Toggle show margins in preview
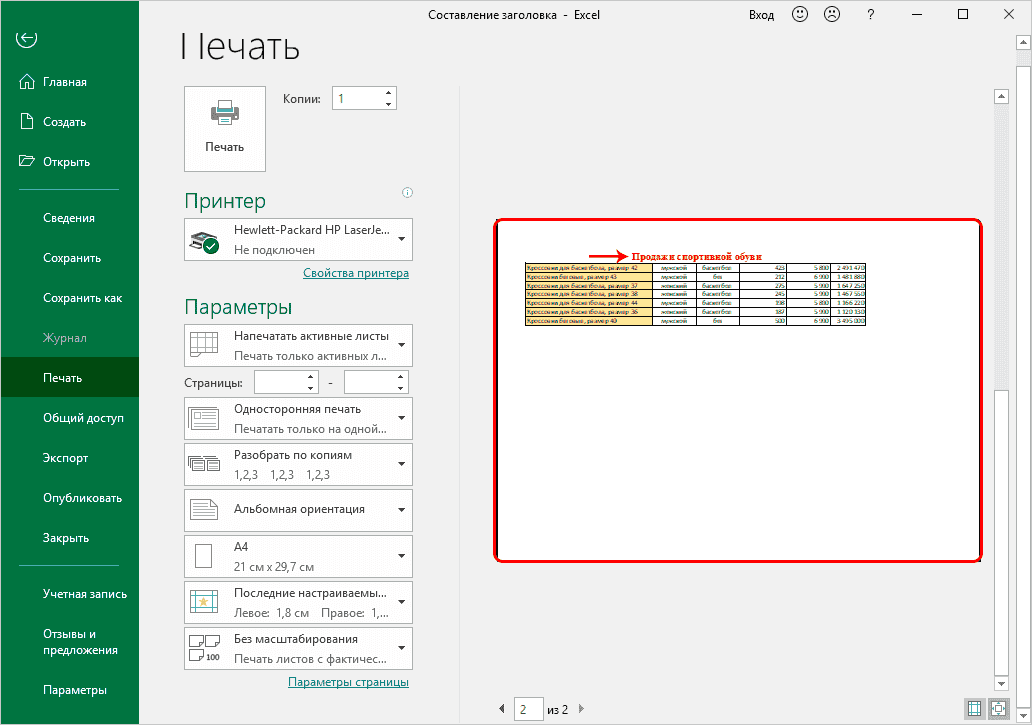This screenshot has width=1032, height=725. [x=974, y=708]
